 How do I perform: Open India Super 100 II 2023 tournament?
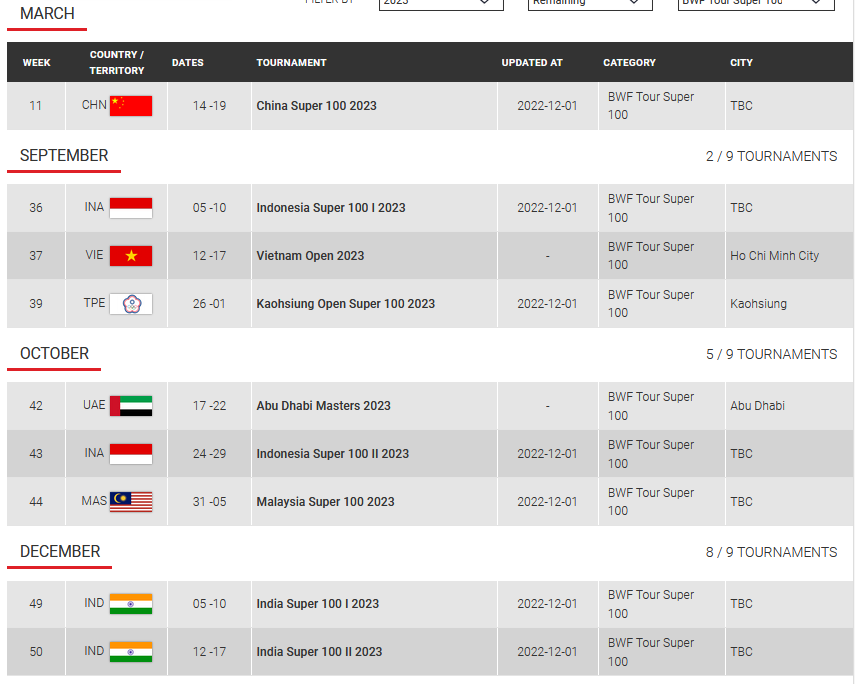point(319,652)
